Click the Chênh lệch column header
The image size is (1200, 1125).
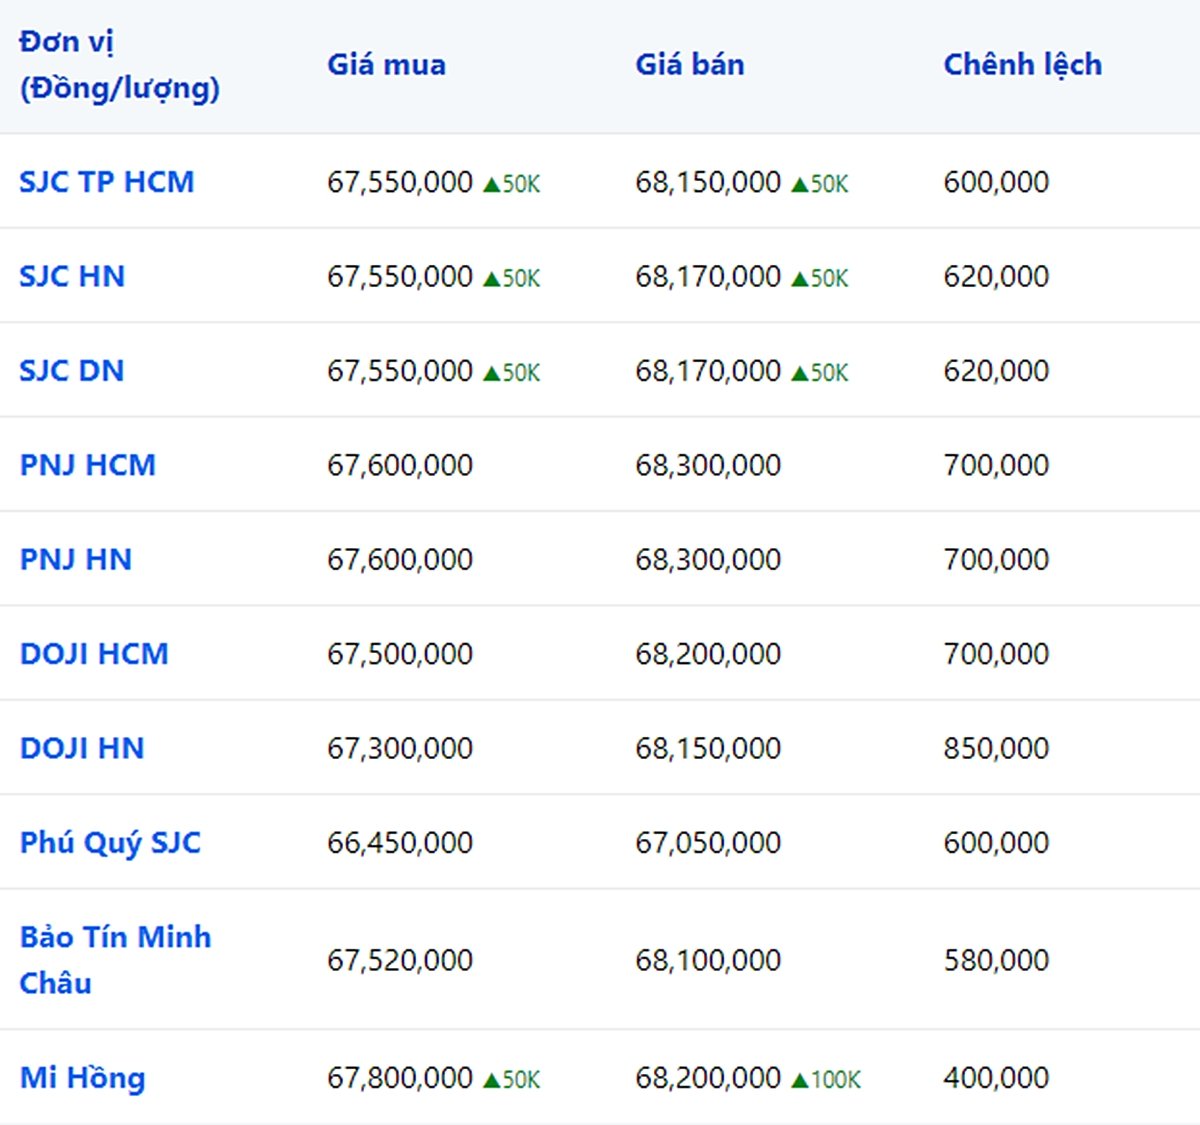[1022, 65]
